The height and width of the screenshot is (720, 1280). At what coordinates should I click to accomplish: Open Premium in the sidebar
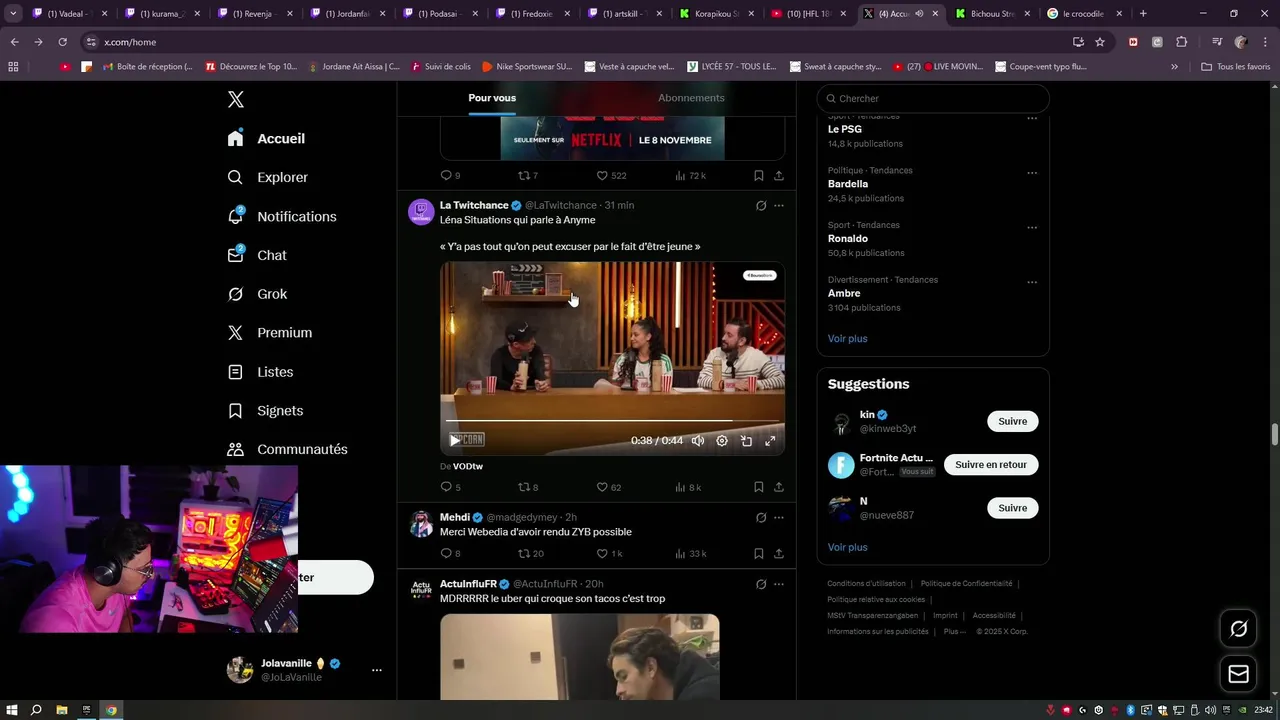pyautogui.click(x=269, y=333)
